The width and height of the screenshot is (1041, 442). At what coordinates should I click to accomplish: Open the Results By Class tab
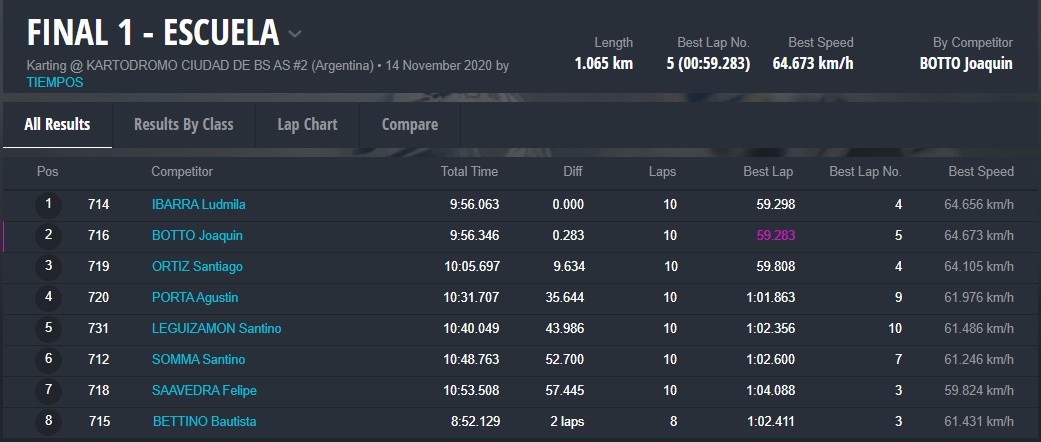coord(184,125)
